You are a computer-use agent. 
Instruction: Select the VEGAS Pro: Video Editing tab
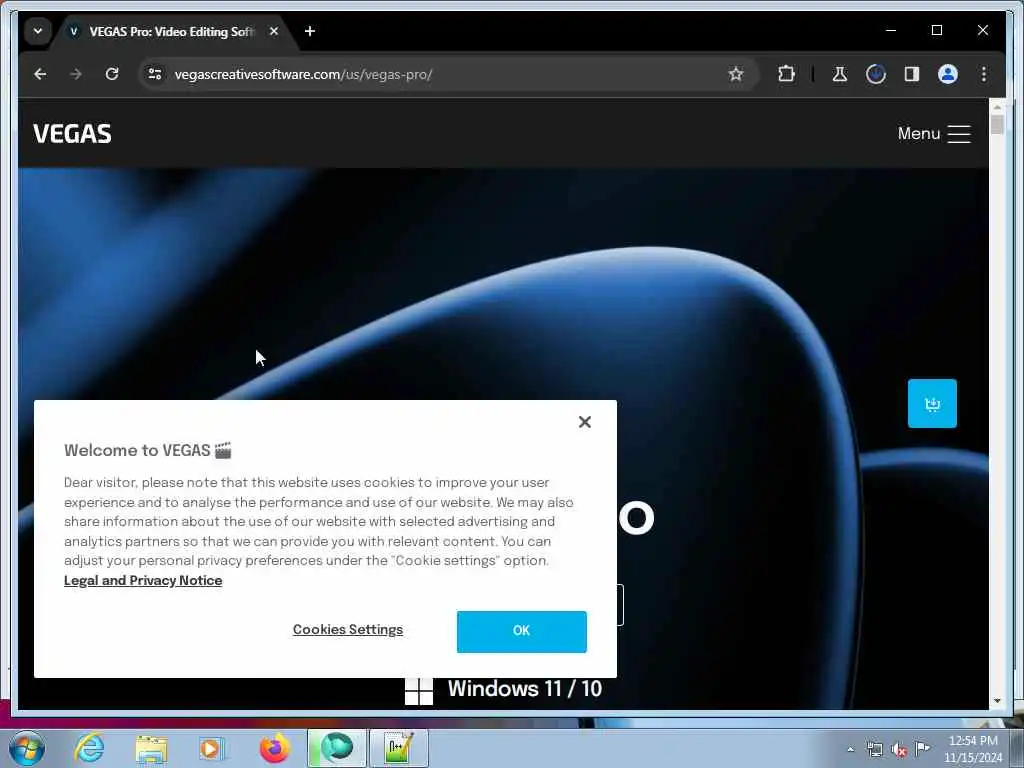tap(171, 31)
